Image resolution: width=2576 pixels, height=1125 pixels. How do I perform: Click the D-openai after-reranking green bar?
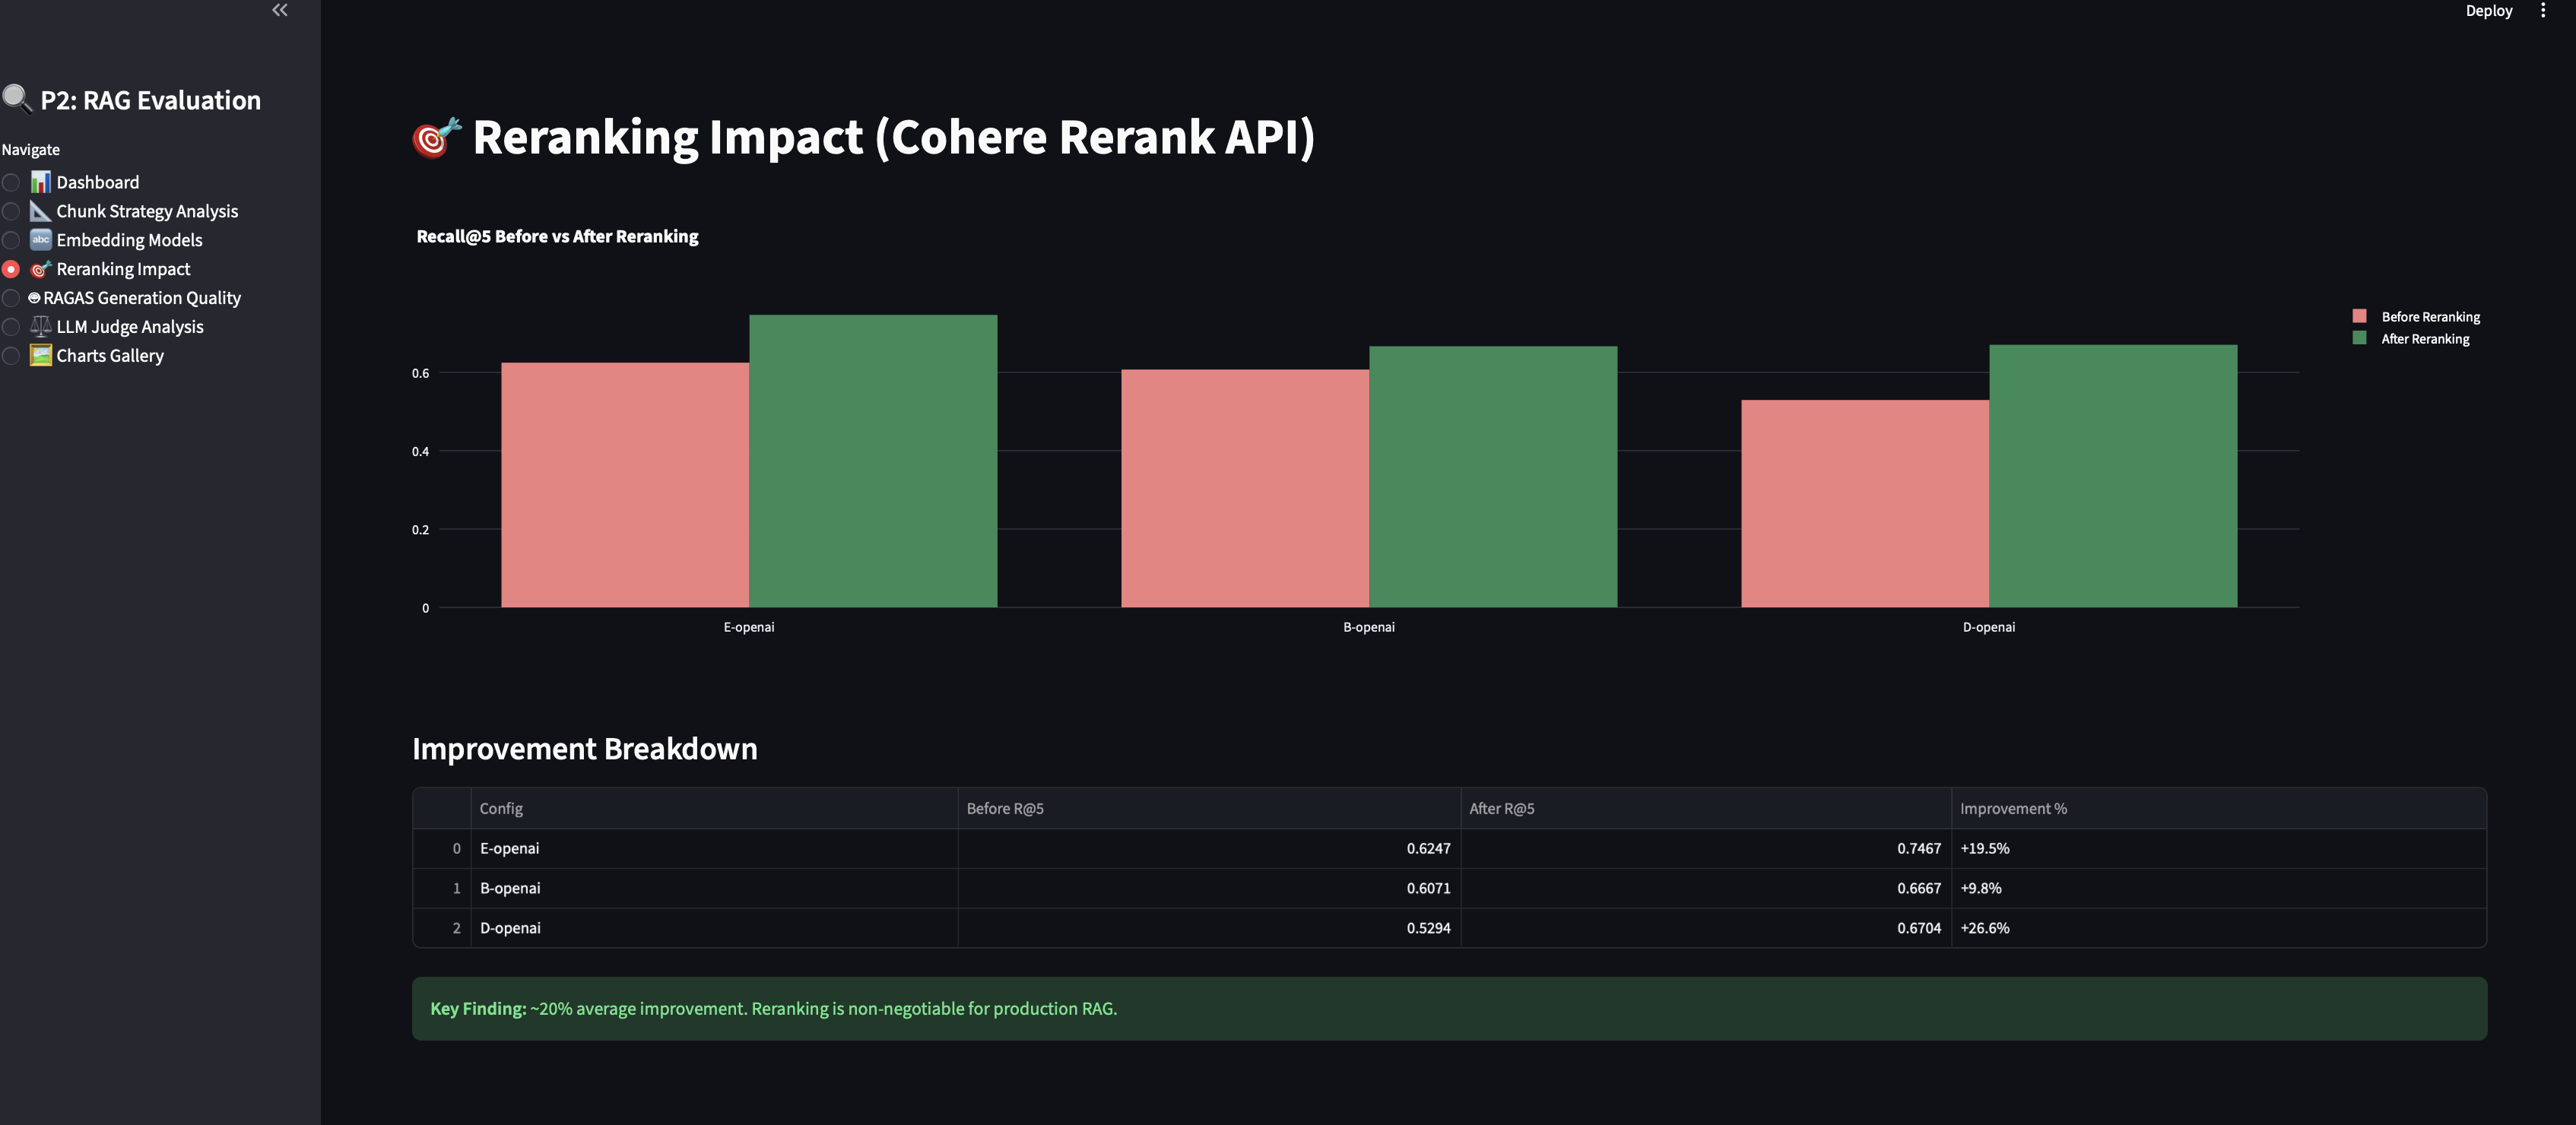(2113, 476)
